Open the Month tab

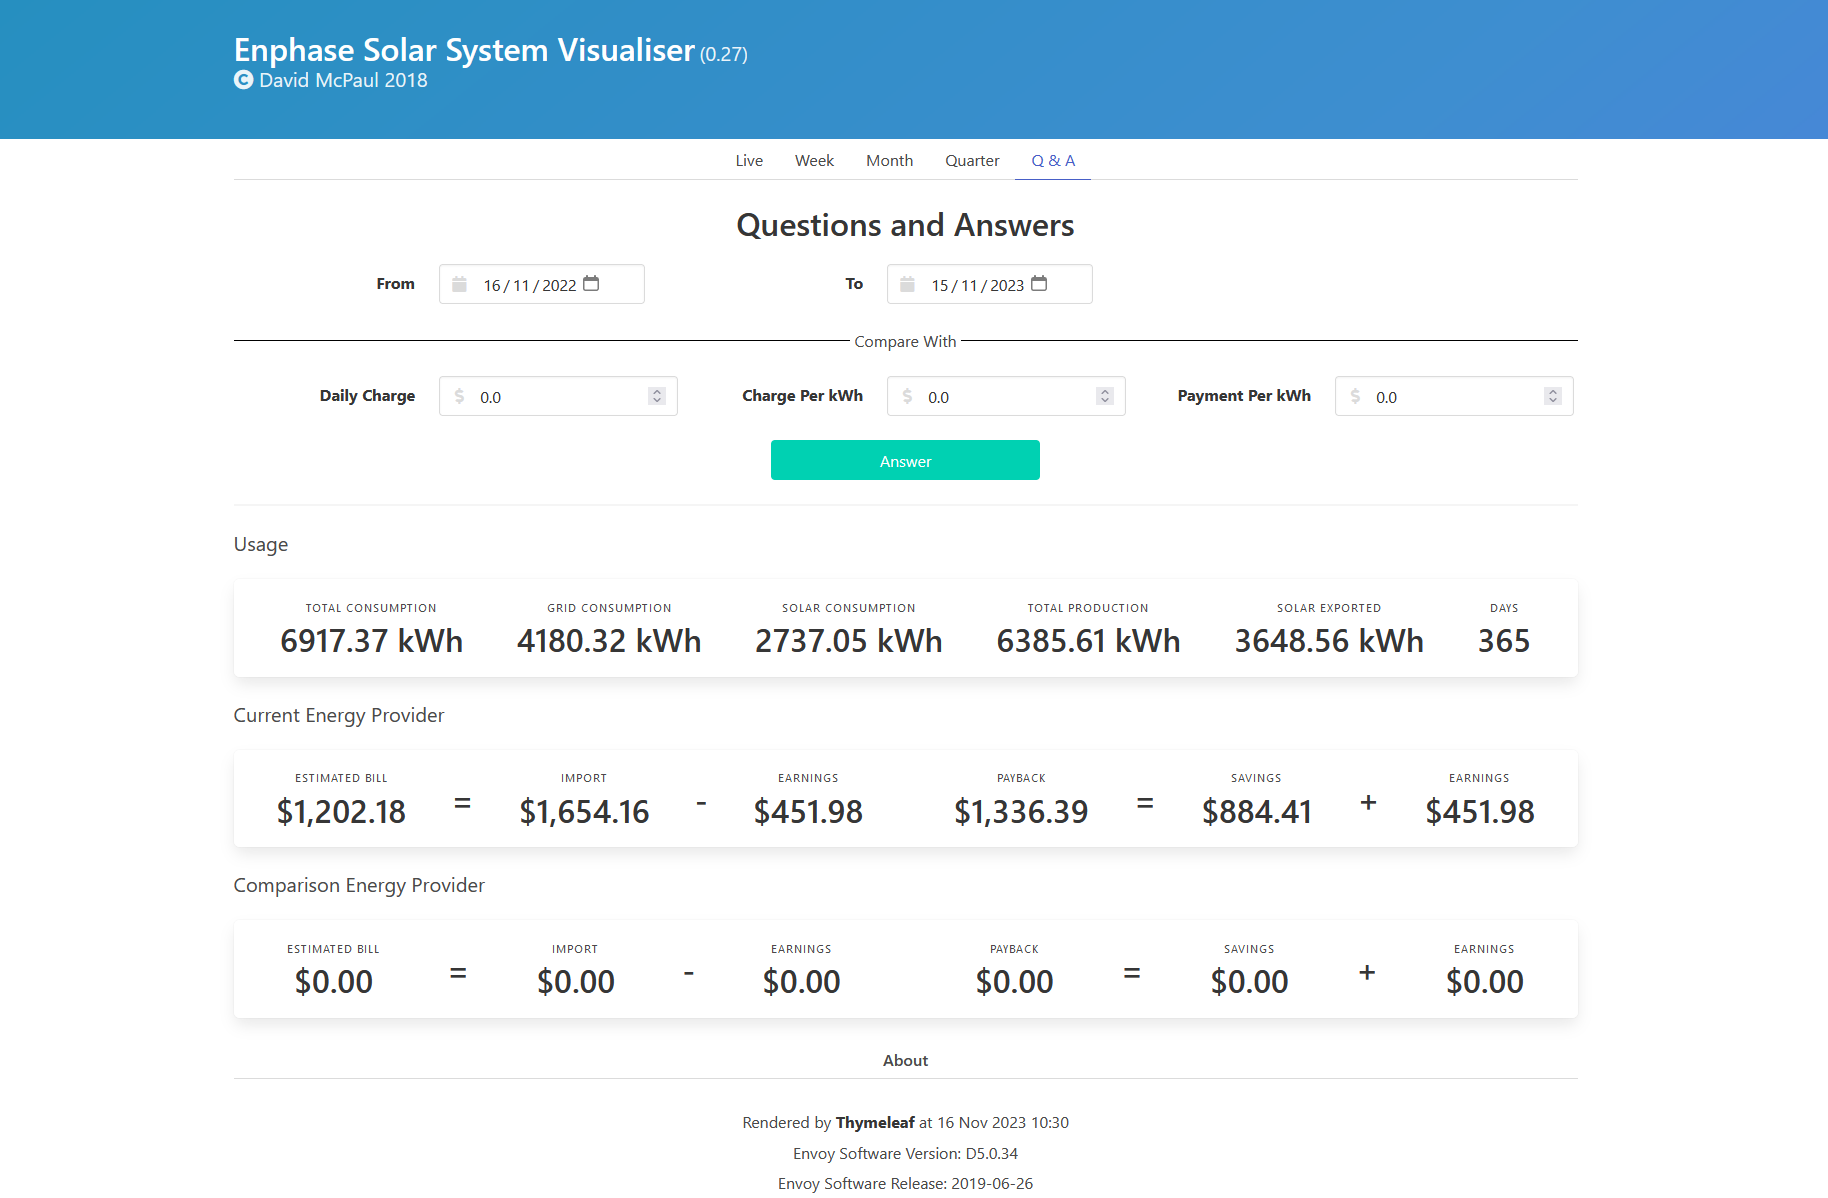(x=889, y=161)
